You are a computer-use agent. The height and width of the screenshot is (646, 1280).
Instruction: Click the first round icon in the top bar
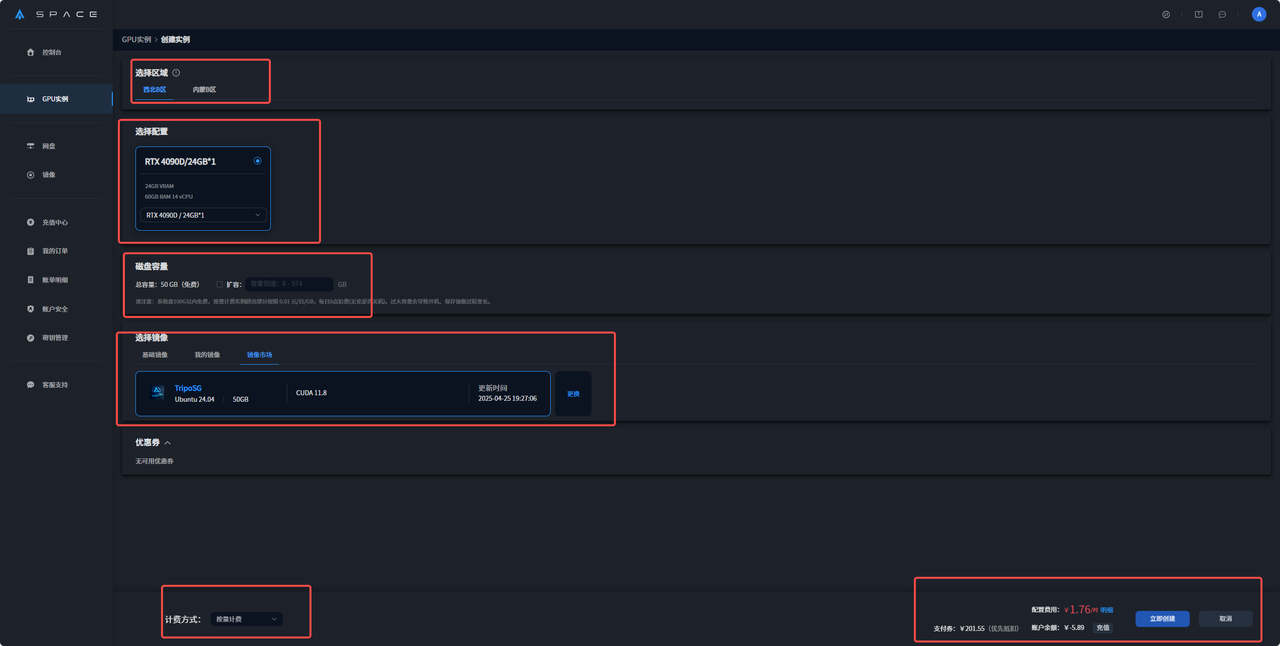click(x=1166, y=15)
